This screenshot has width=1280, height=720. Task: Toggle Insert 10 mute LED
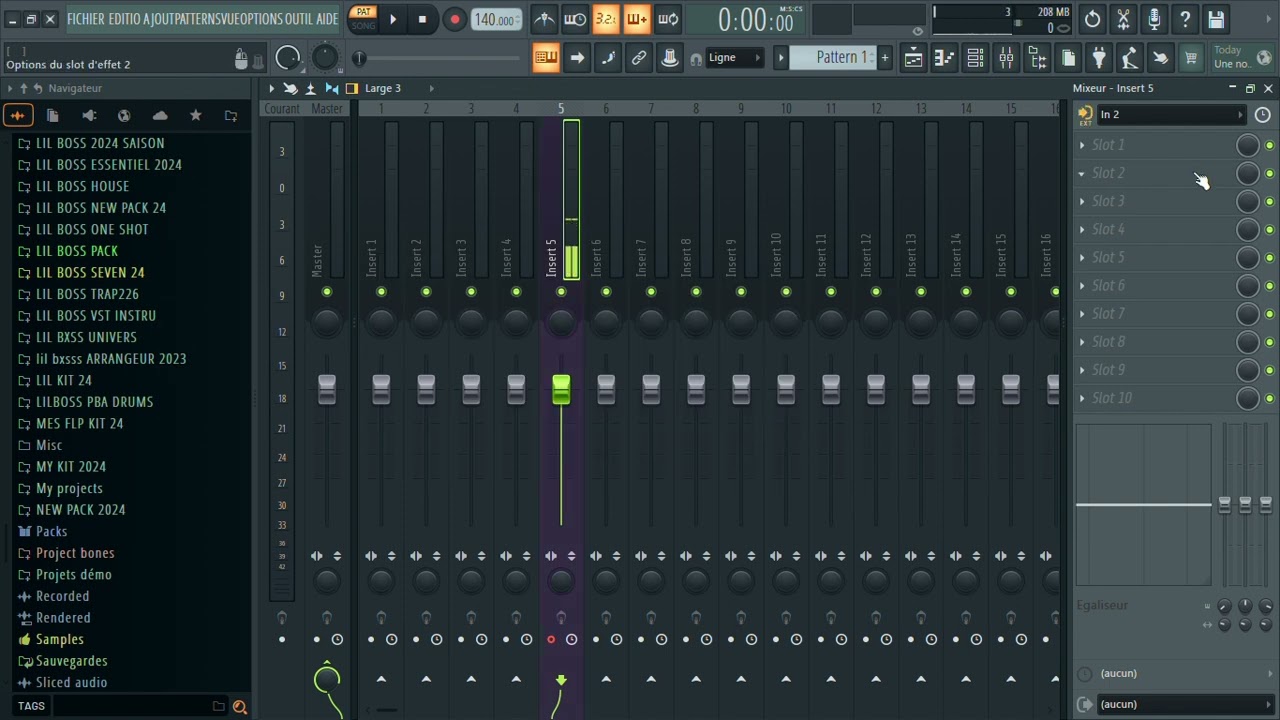(786, 292)
